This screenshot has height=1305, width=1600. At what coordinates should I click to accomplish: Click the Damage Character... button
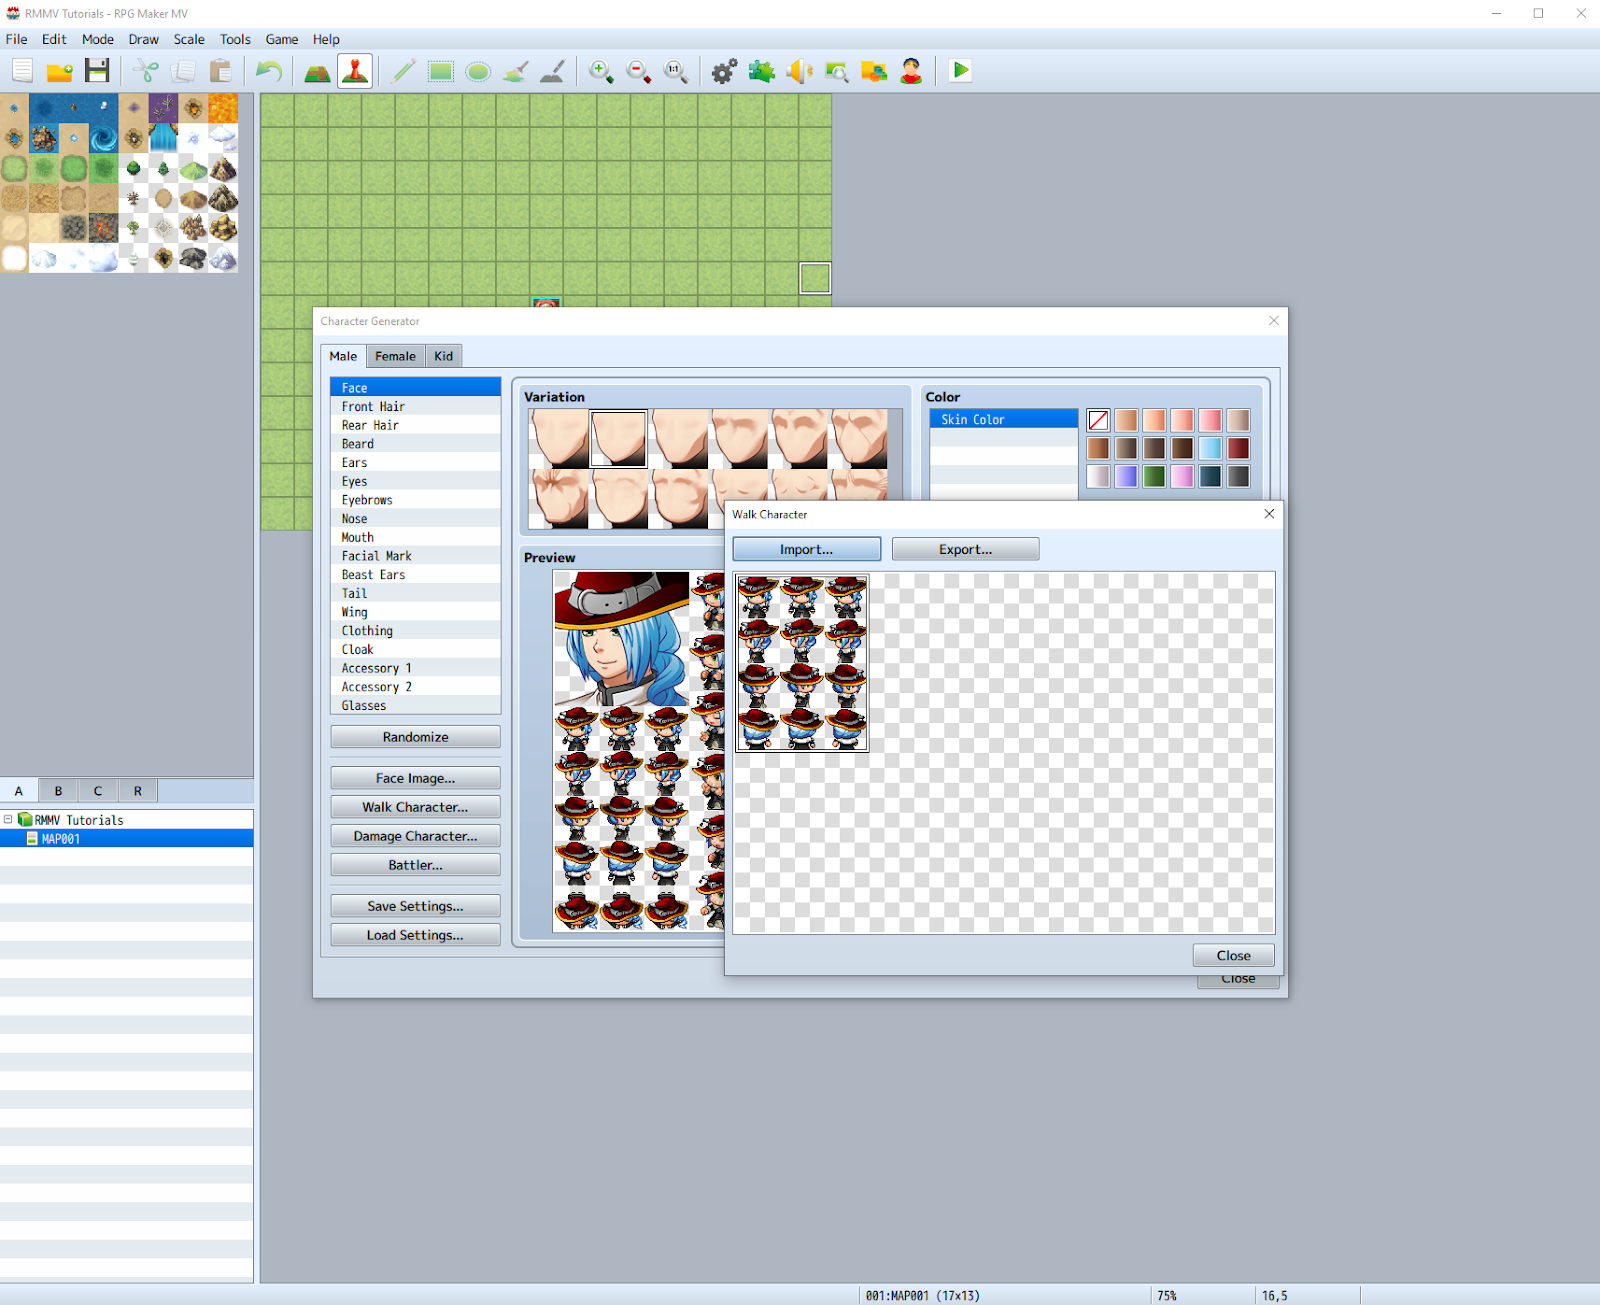tap(415, 836)
